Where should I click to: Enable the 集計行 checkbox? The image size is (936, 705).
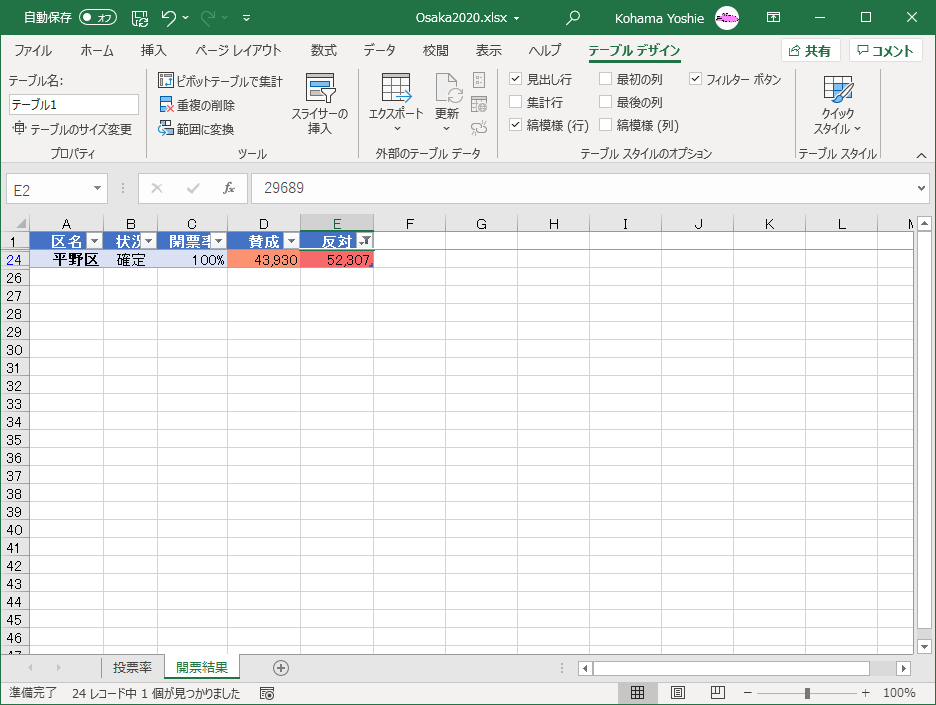pyautogui.click(x=516, y=102)
